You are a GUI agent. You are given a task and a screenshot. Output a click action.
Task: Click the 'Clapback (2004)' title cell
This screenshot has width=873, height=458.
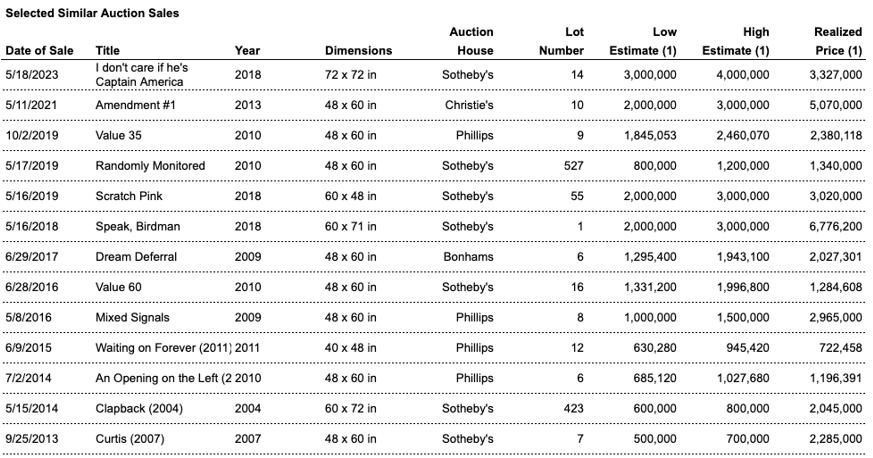(x=138, y=409)
